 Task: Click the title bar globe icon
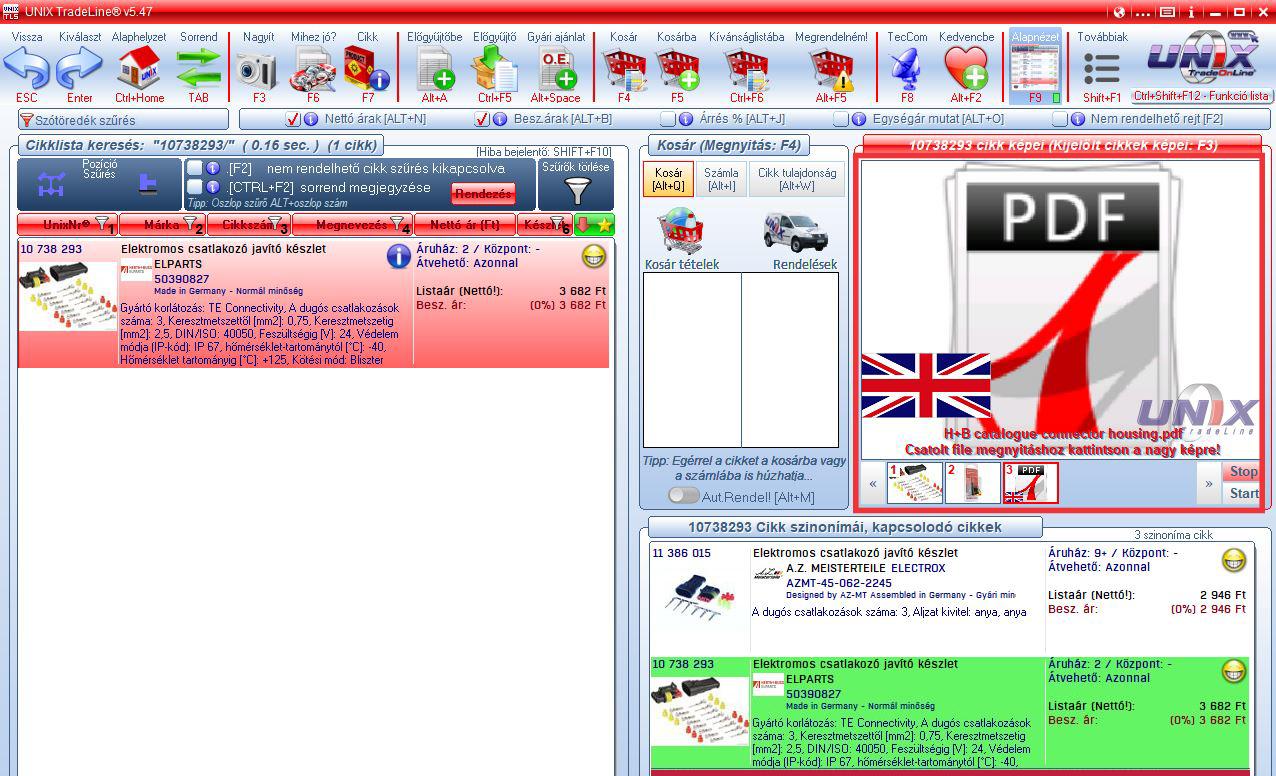(1119, 12)
